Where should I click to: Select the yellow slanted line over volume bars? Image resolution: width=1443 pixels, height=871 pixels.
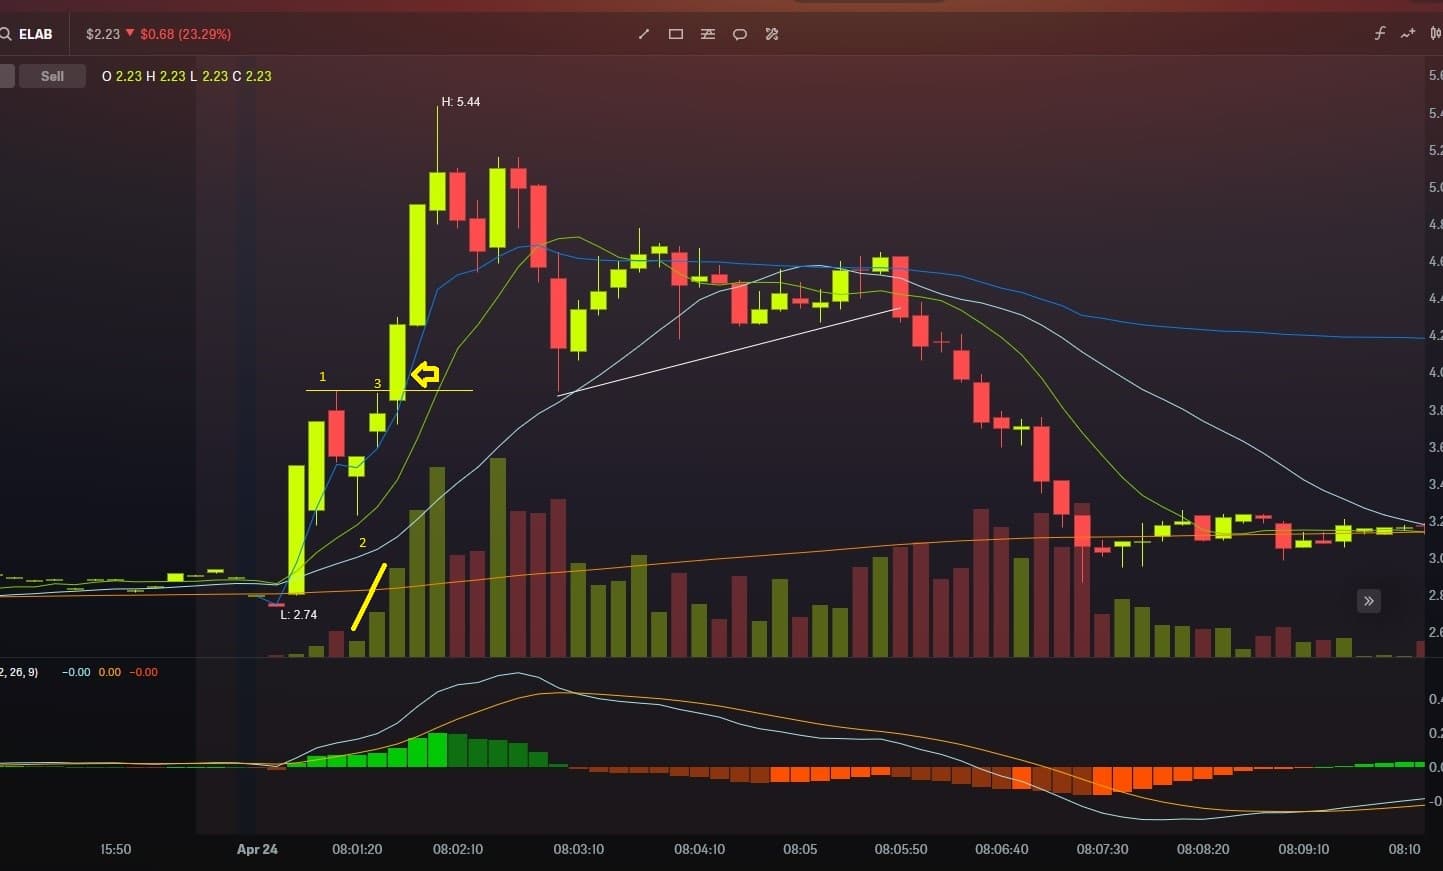tap(368, 598)
